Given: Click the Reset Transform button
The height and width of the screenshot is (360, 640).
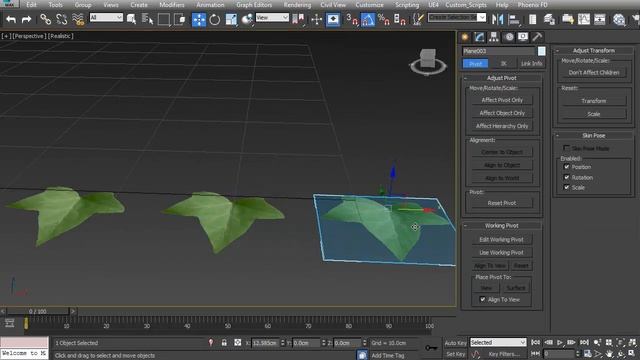Looking at the screenshot, I should click(594, 101).
